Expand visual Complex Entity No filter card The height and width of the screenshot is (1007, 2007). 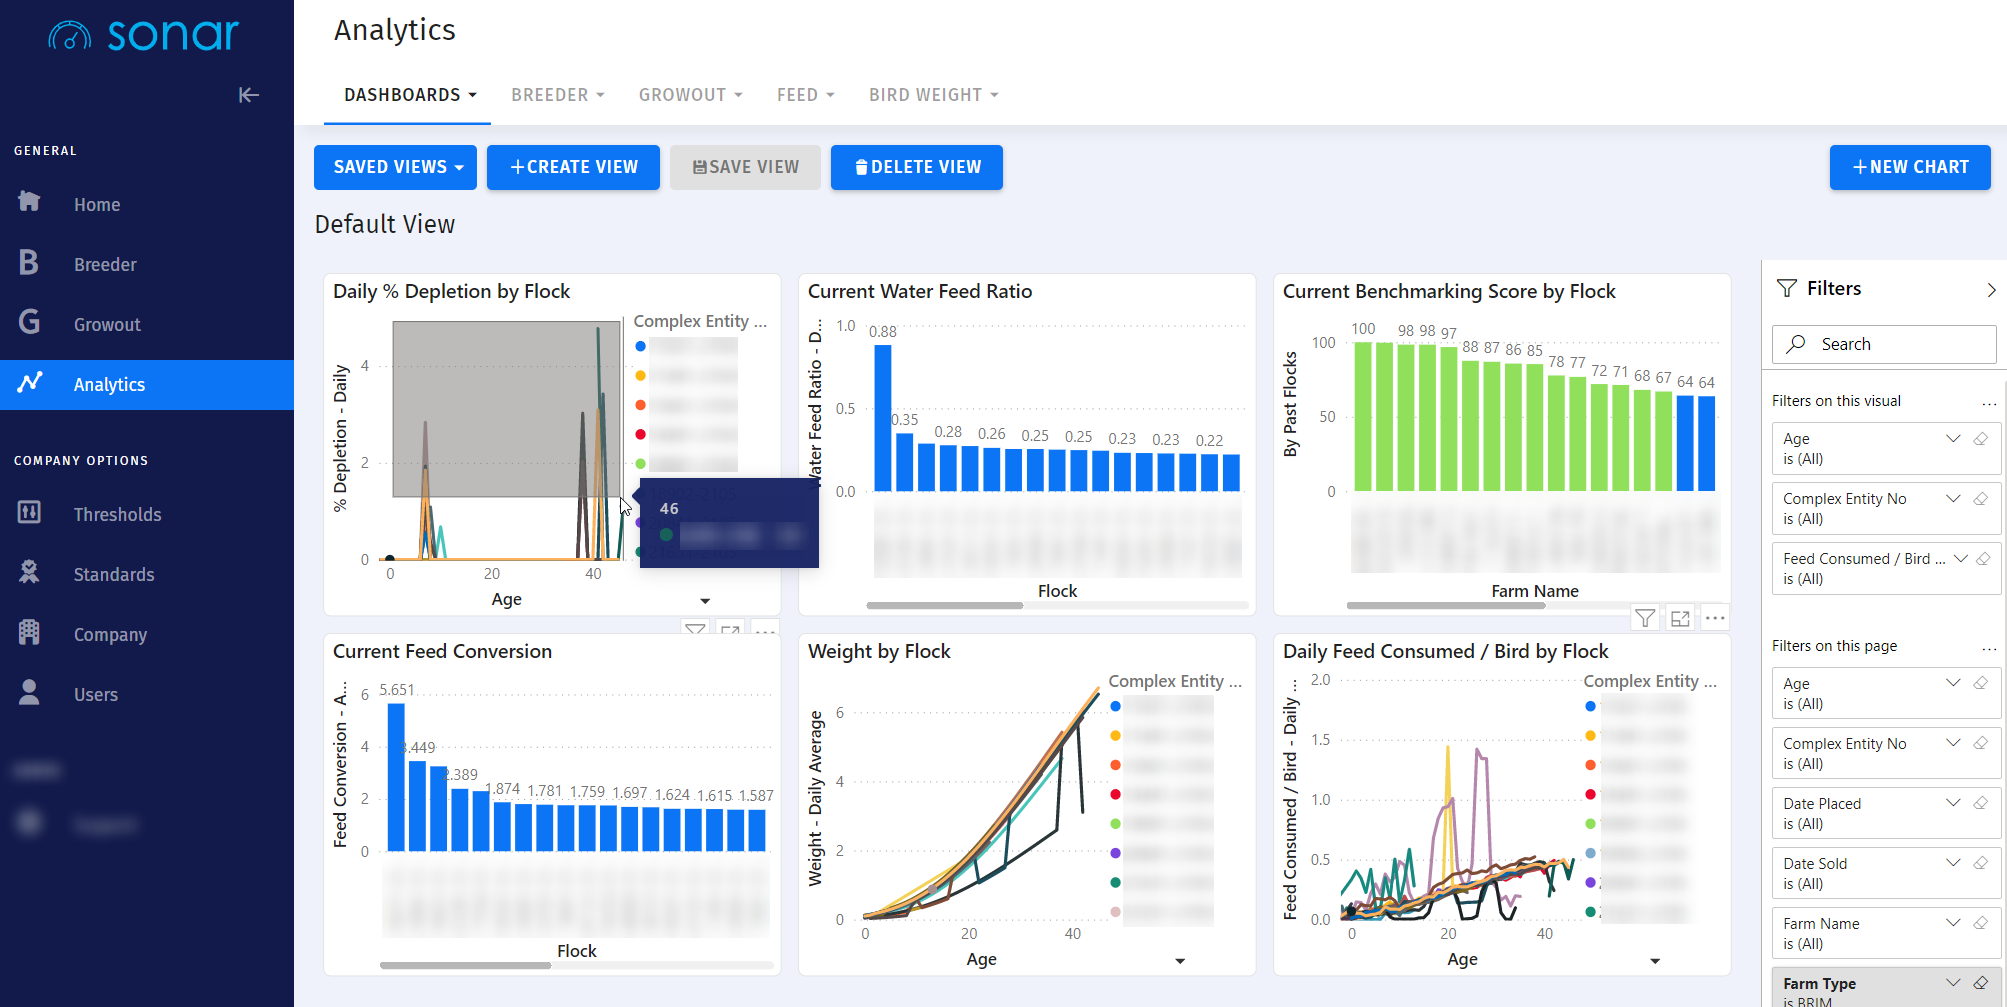pyautogui.click(x=1953, y=499)
